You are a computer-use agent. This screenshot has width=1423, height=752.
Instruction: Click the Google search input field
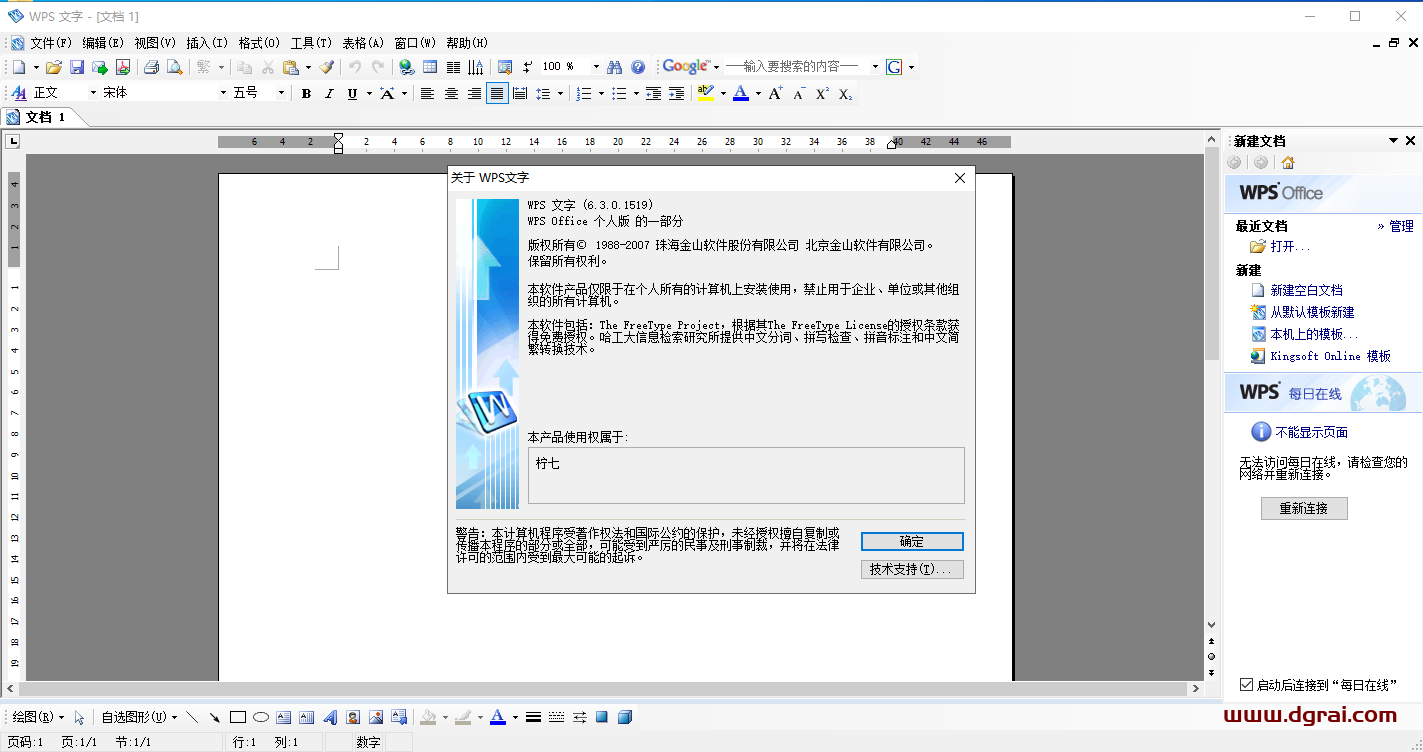[x=790, y=66]
